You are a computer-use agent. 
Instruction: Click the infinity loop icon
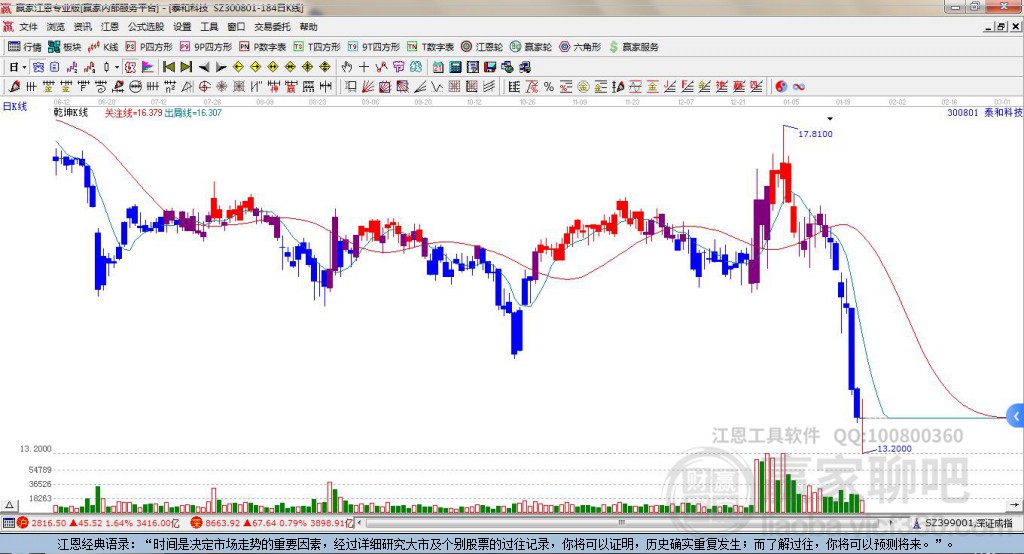(798, 87)
